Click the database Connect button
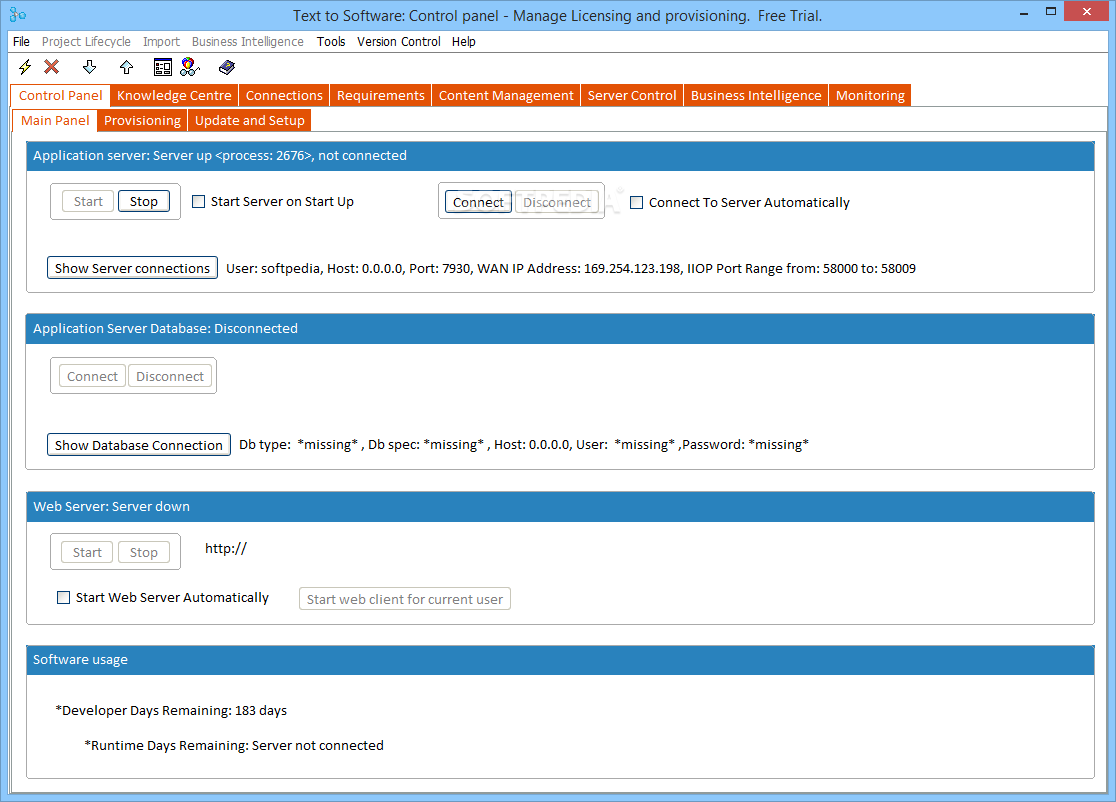1116x802 pixels. (x=93, y=376)
